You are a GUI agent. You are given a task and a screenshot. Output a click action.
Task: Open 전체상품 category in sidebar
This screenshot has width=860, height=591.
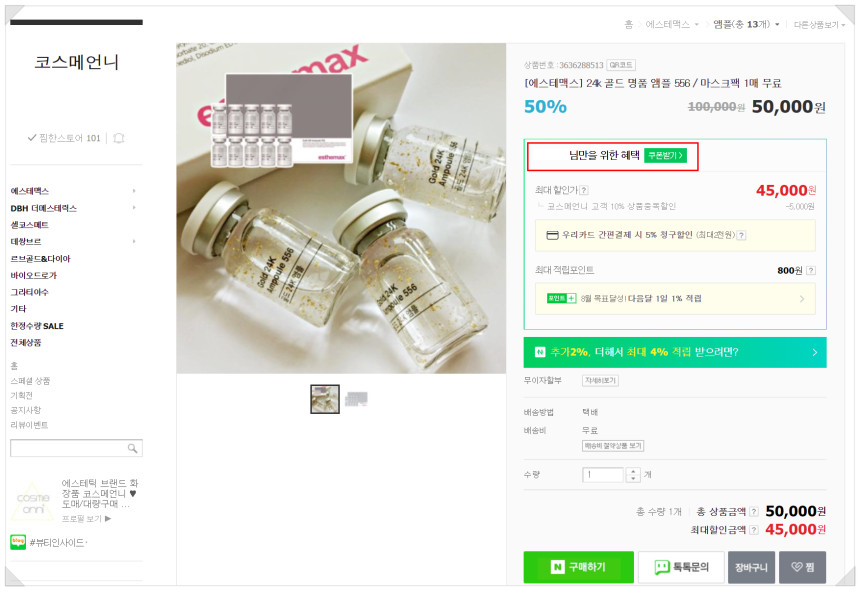pos(26,343)
